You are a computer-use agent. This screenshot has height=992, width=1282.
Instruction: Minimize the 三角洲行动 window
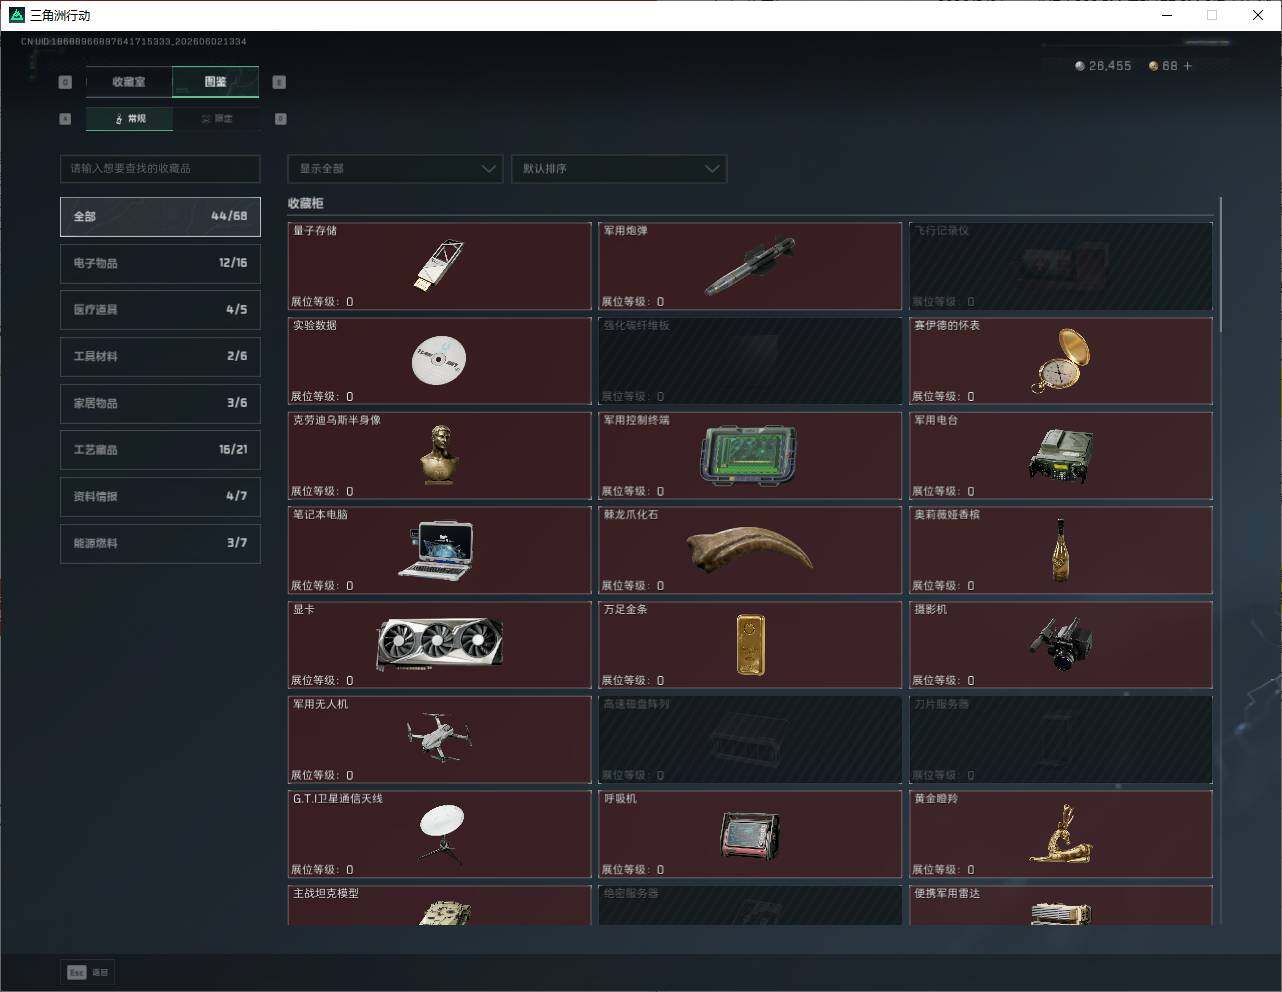pos(1167,15)
